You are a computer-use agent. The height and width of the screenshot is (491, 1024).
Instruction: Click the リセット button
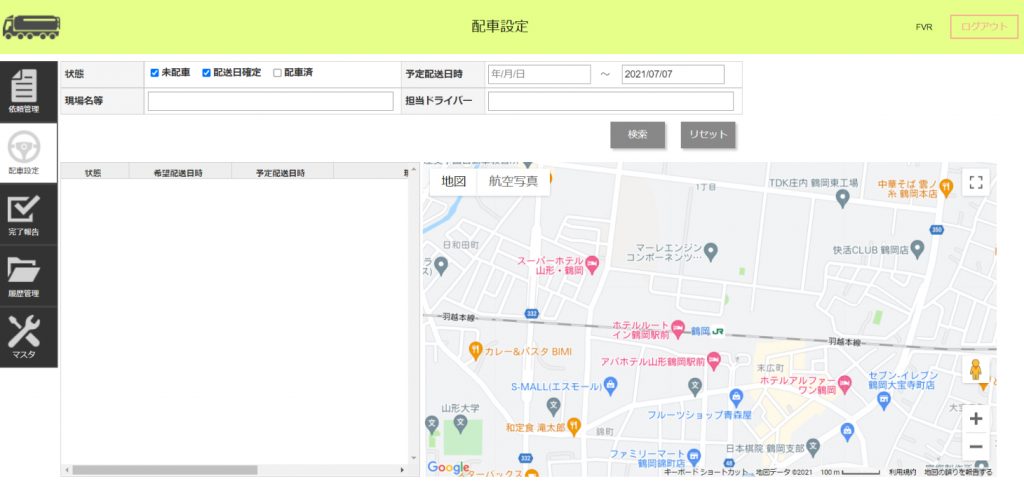point(708,135)
